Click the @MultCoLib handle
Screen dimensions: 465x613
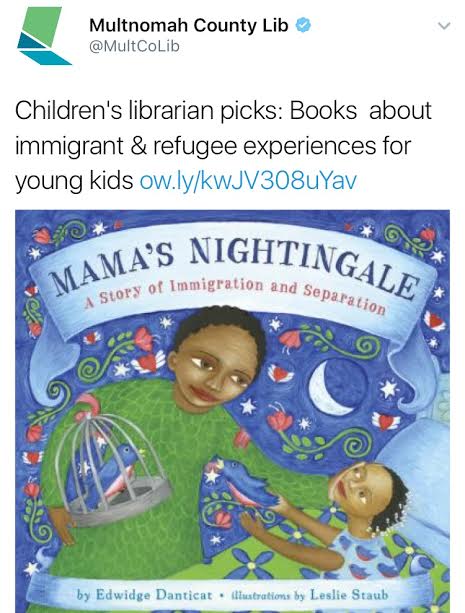point(134,47)
